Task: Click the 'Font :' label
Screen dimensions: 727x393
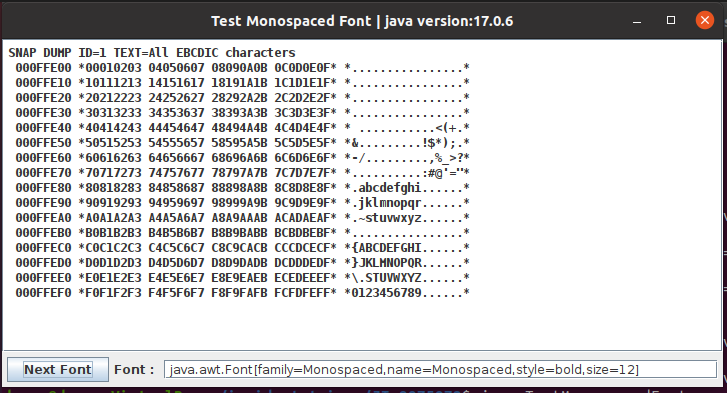Action: (x=134, y=369)
